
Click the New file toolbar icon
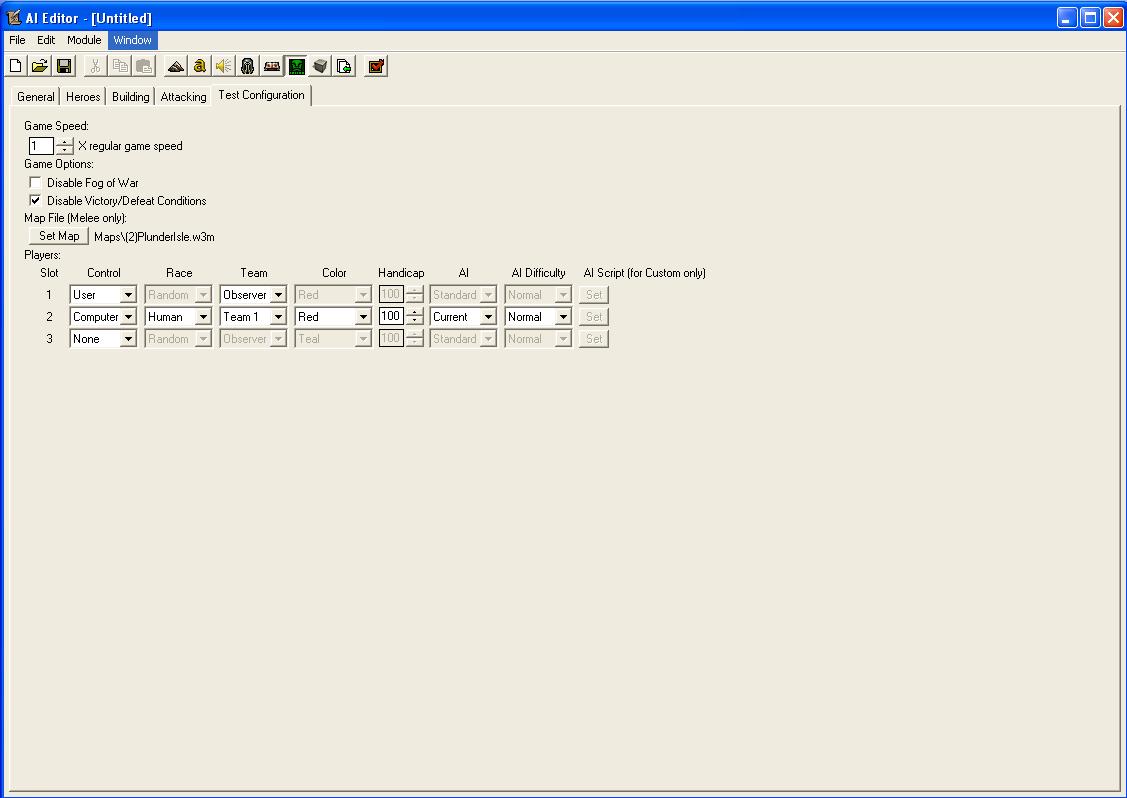coord(16,66)
